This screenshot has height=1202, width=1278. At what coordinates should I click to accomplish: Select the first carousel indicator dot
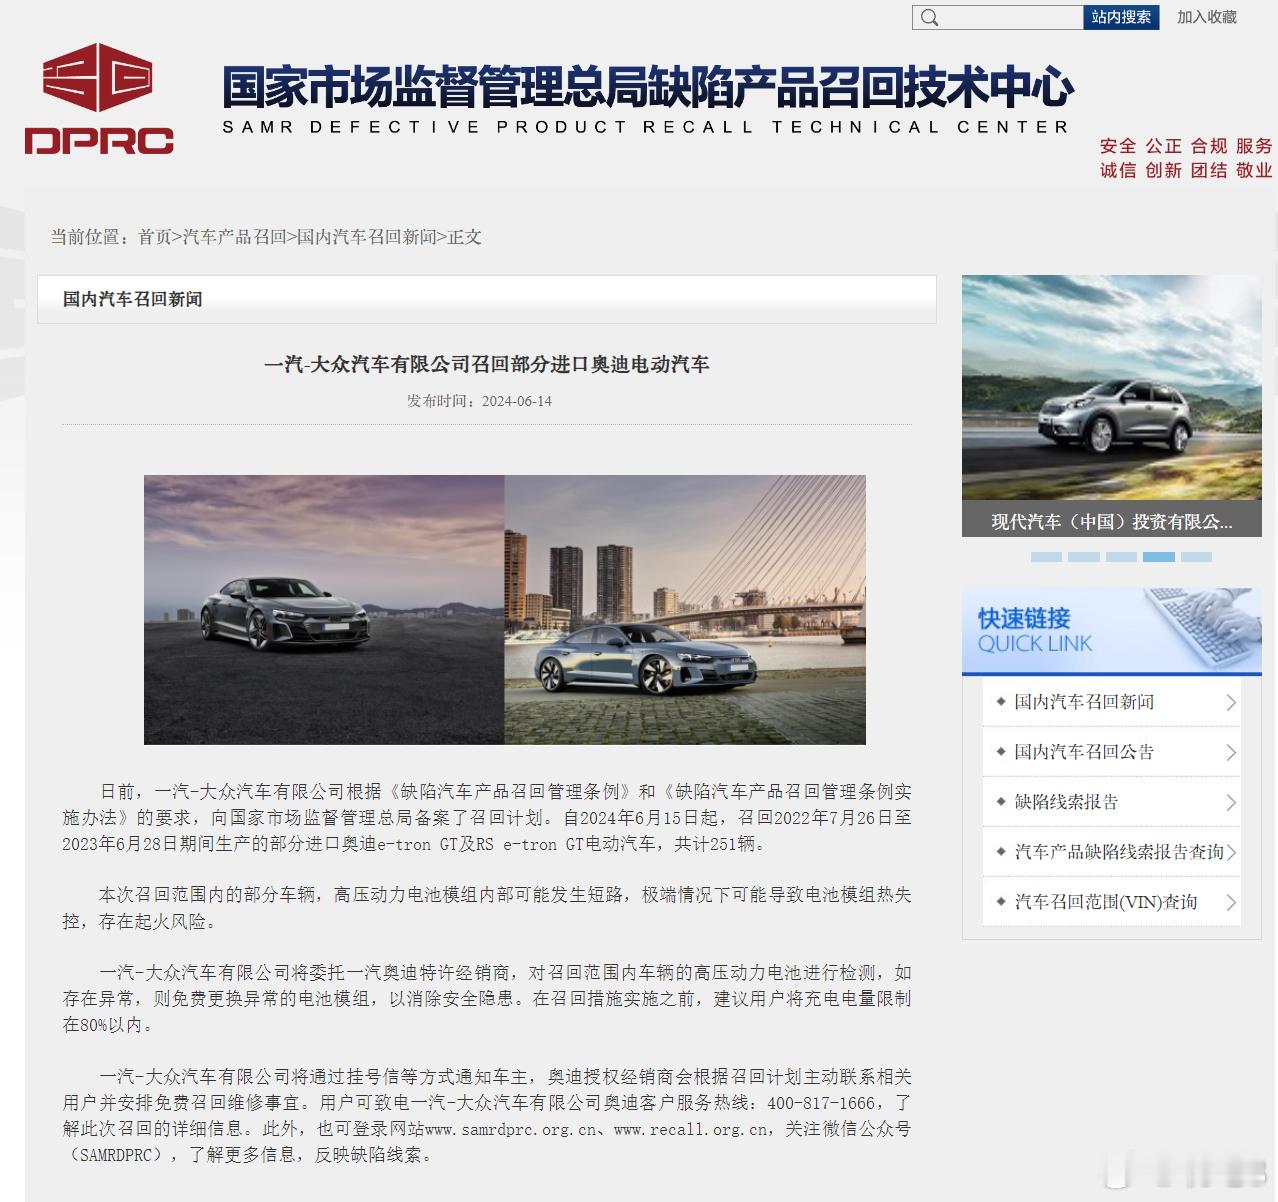[x=1046, y=557]
